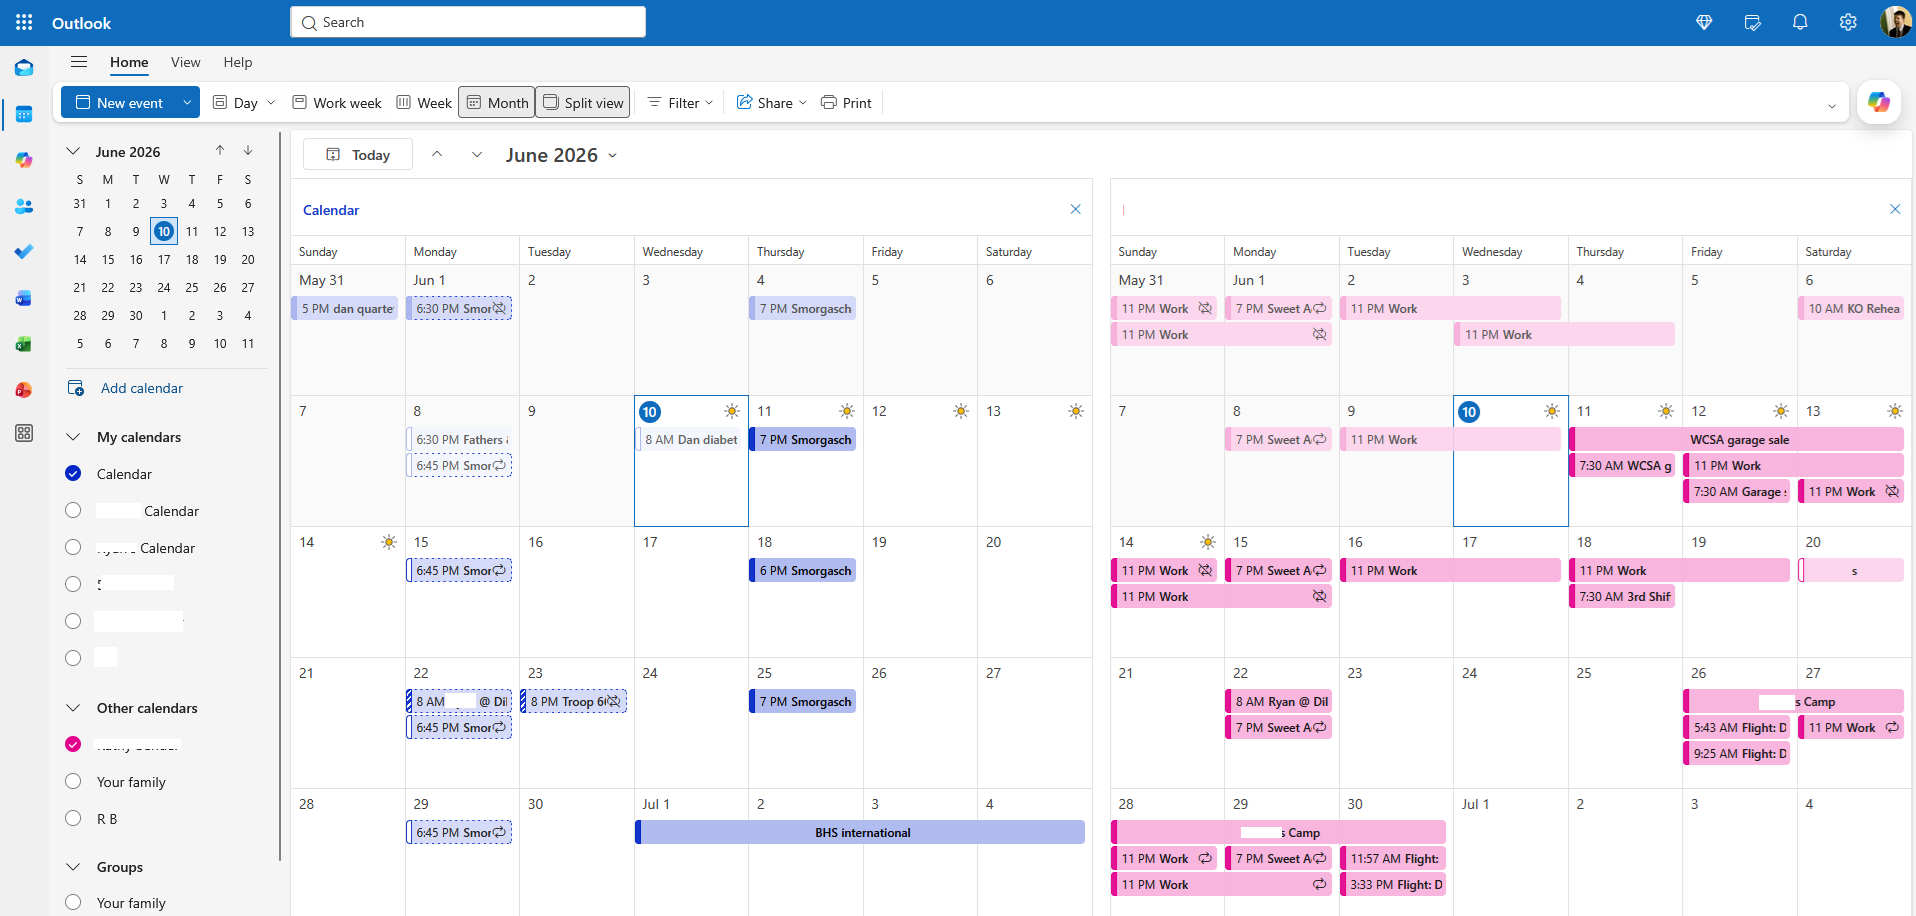Close the Calendar split pane
The image size is (1916, 916).
click(1075, 209)
